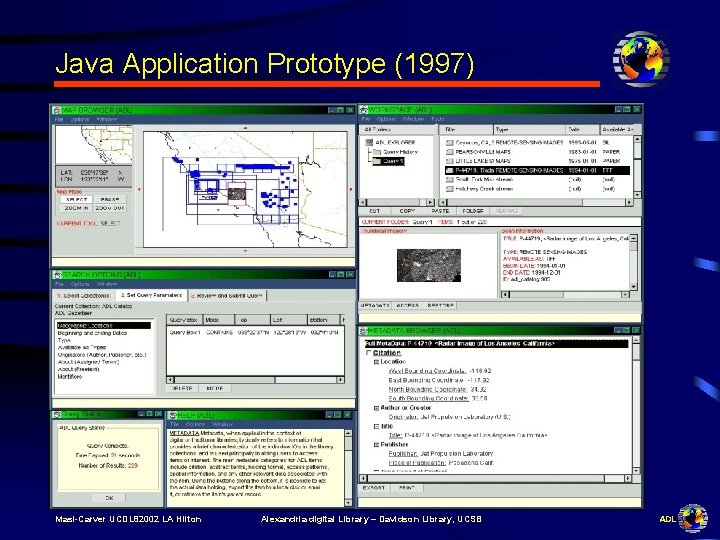Switch to Review and Submit Query tab

tap(227, 296)
